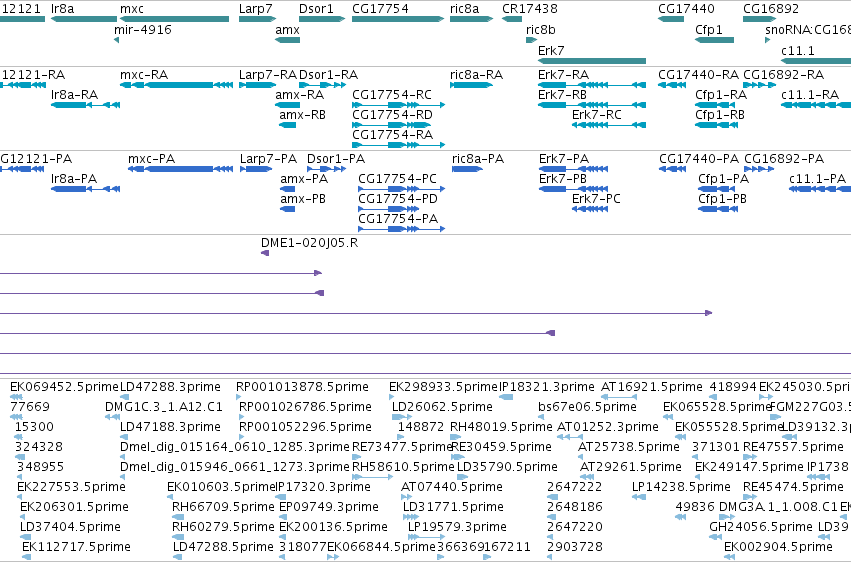The width and height of the screenshot is (851, 562).
Task: Select the Larp7 gene feature
Action: point(257,19)
